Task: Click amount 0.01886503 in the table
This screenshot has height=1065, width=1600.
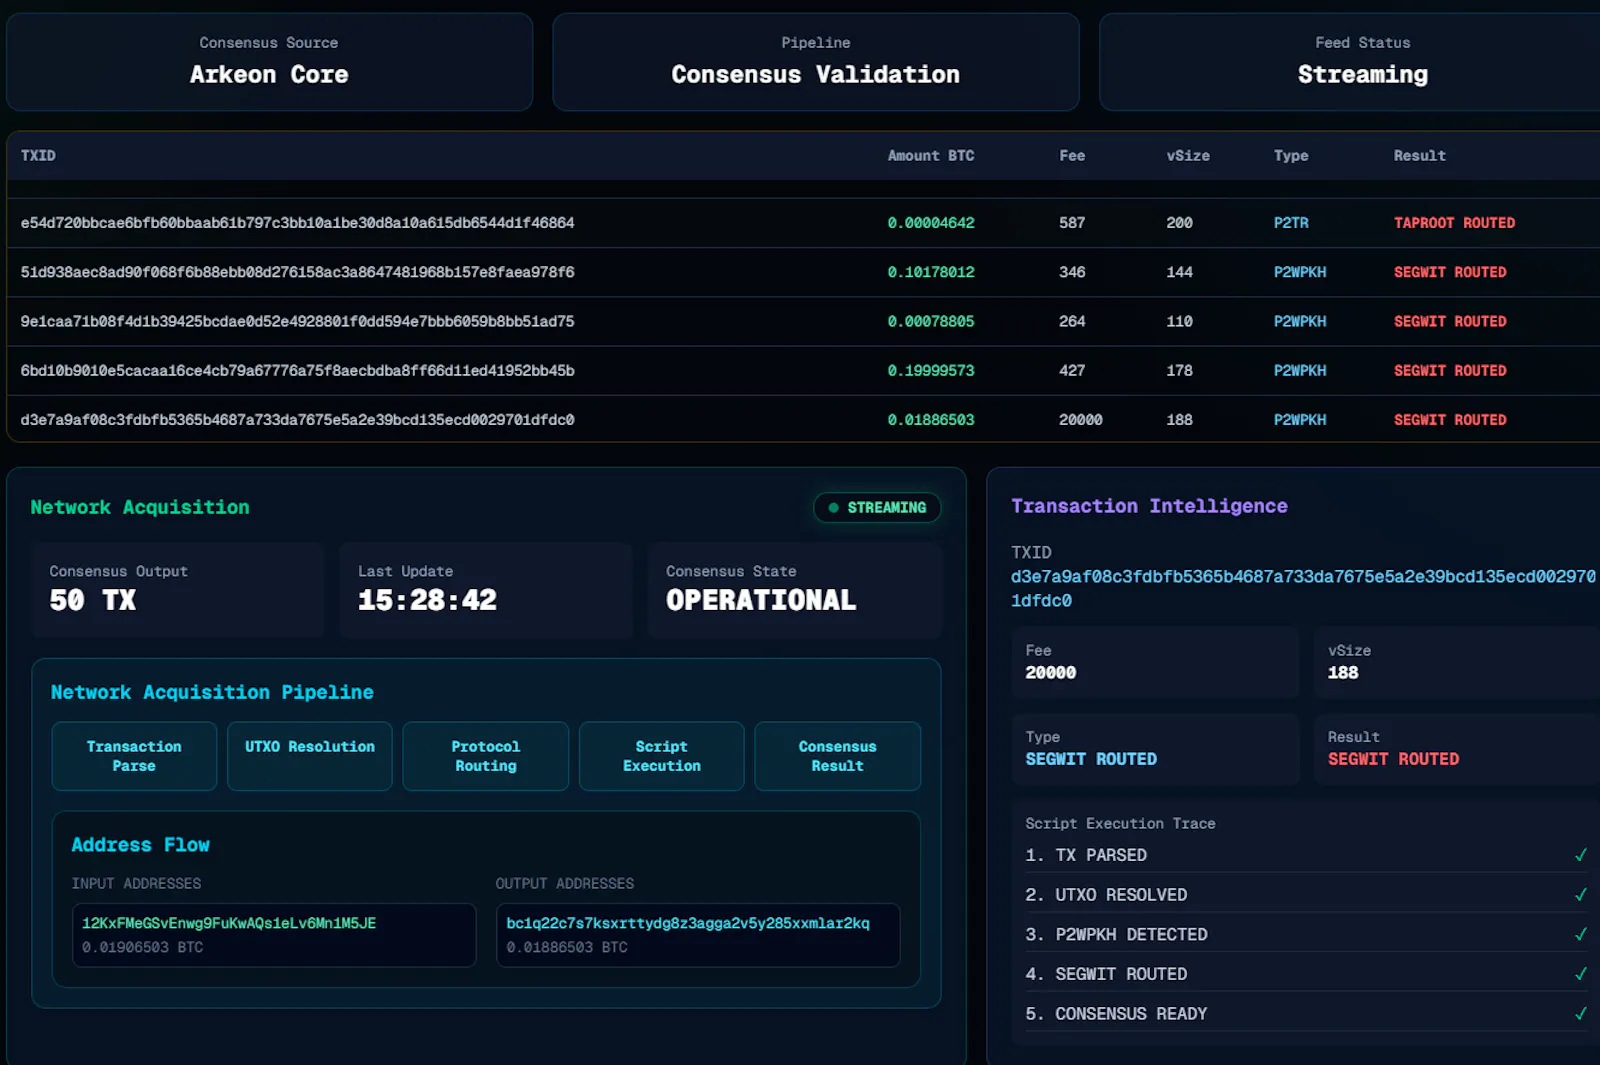Action: (931, 420)
